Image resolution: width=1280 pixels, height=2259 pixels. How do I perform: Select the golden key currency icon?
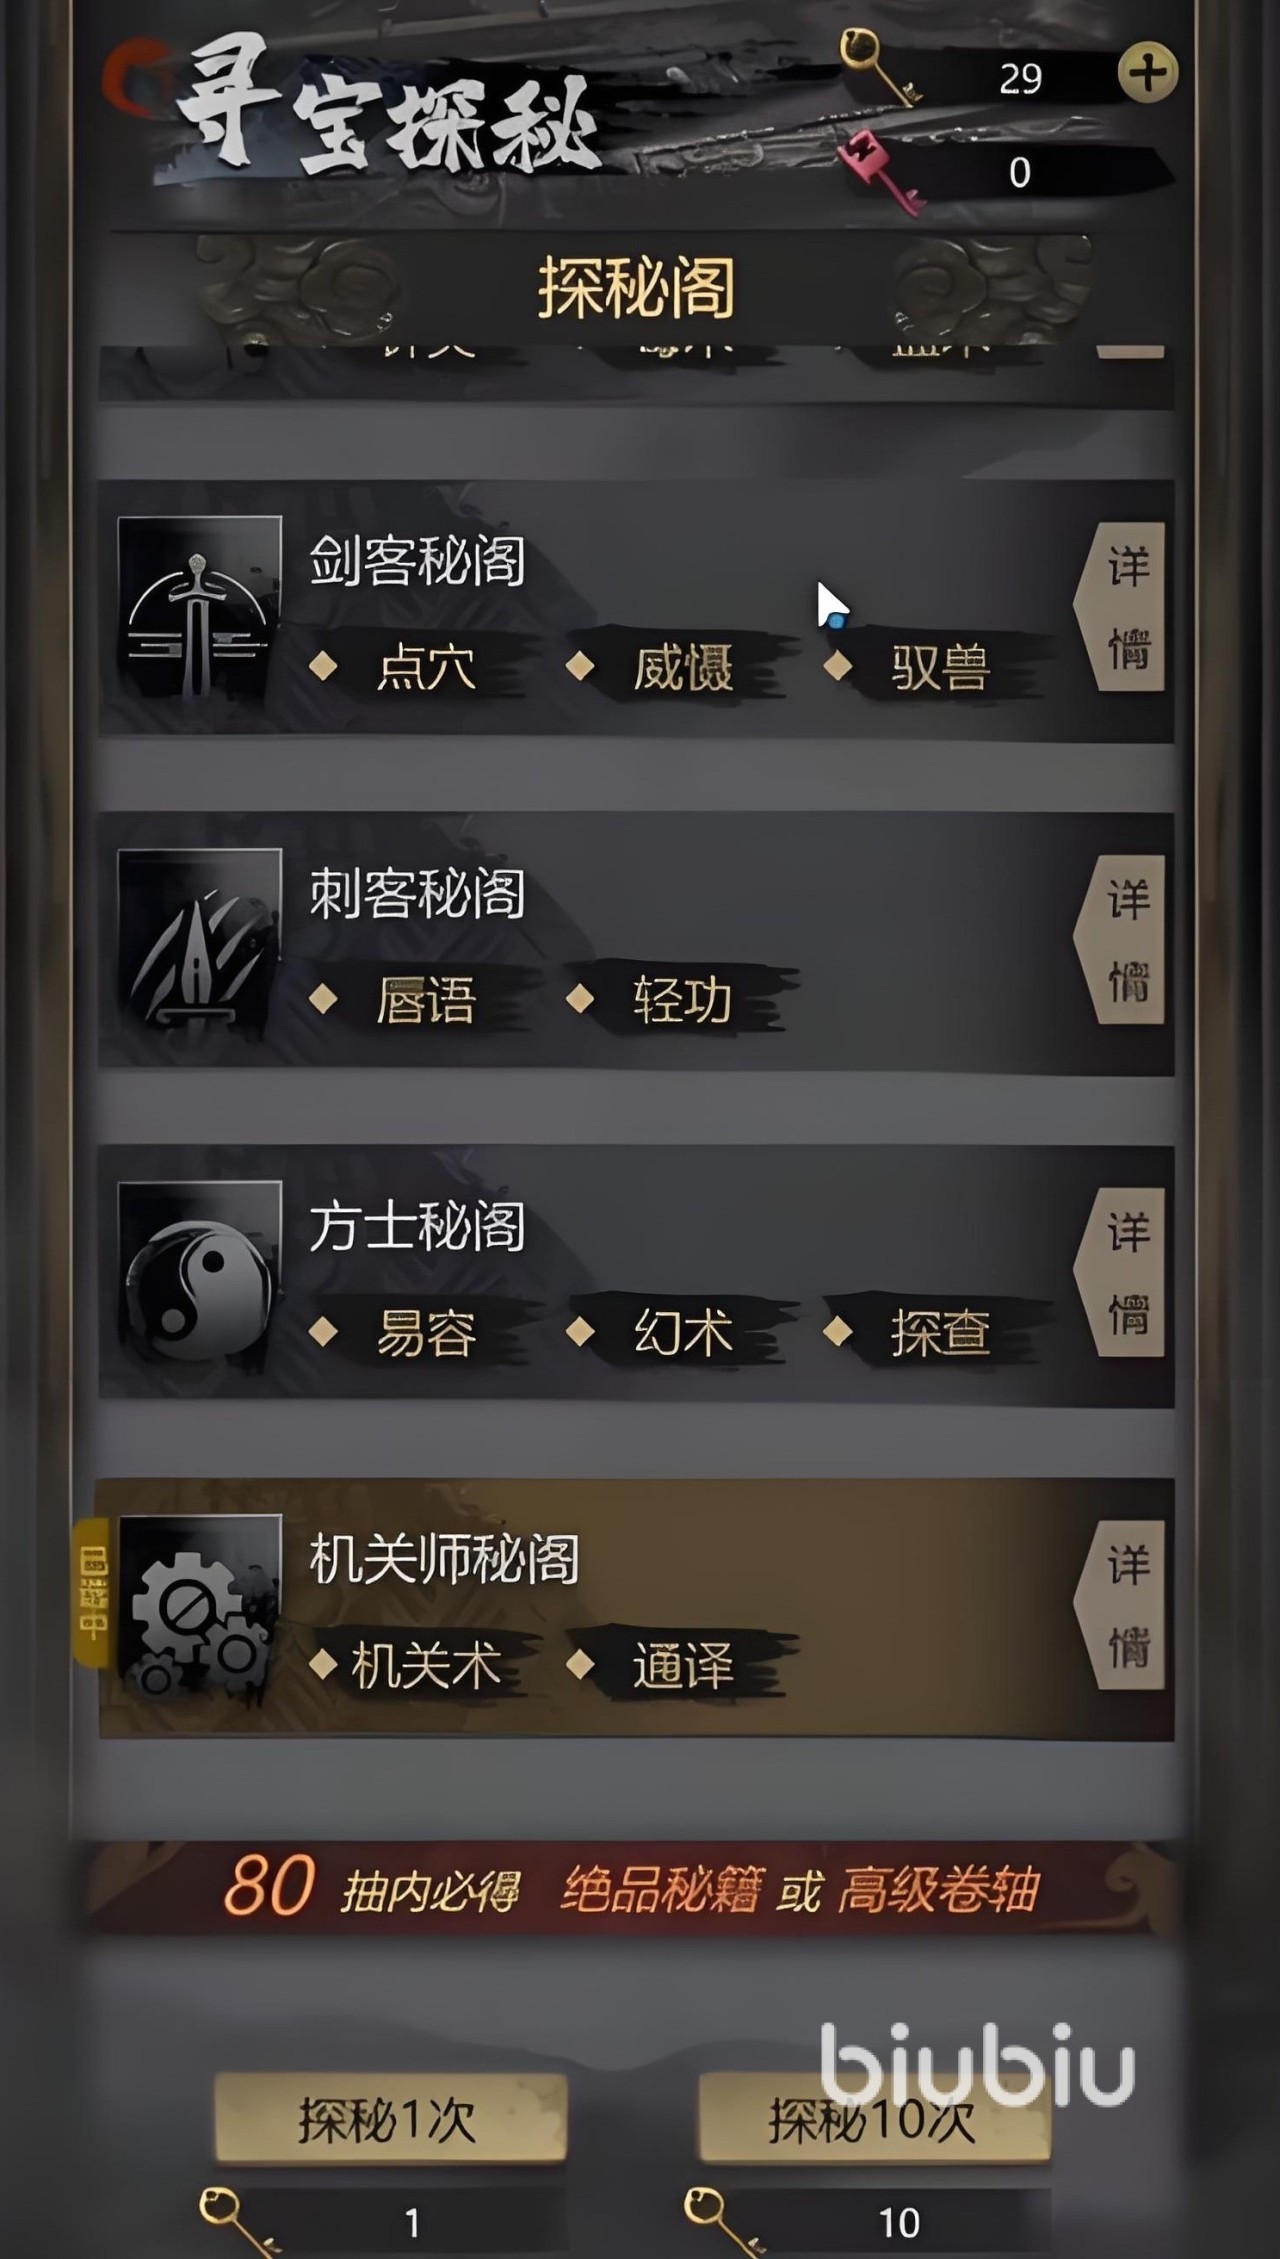(x=880, y=67)
